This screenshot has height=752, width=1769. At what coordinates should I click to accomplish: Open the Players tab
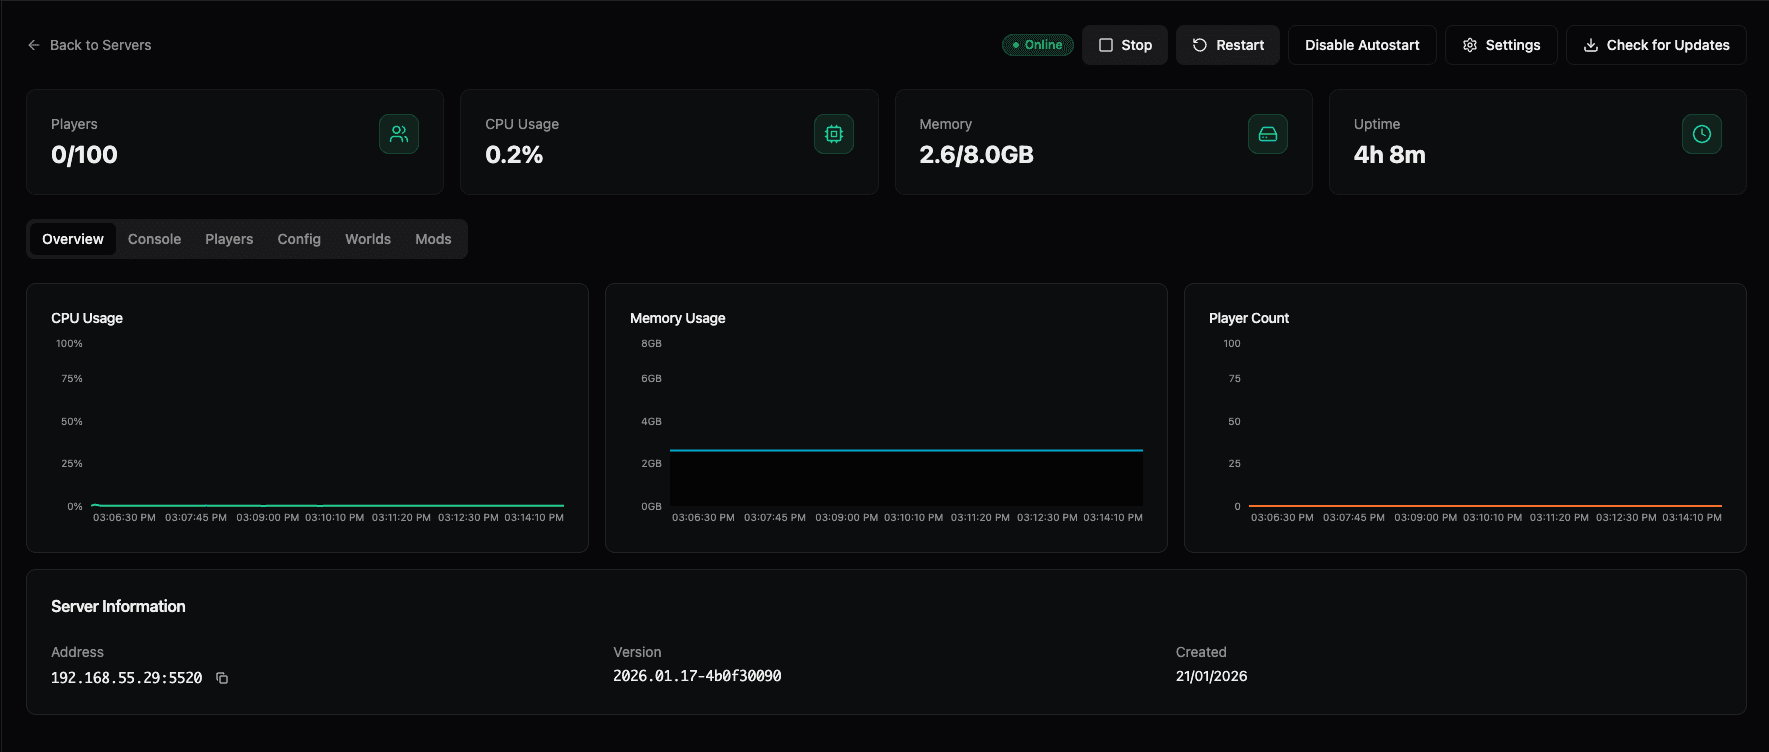click(229, 239)
